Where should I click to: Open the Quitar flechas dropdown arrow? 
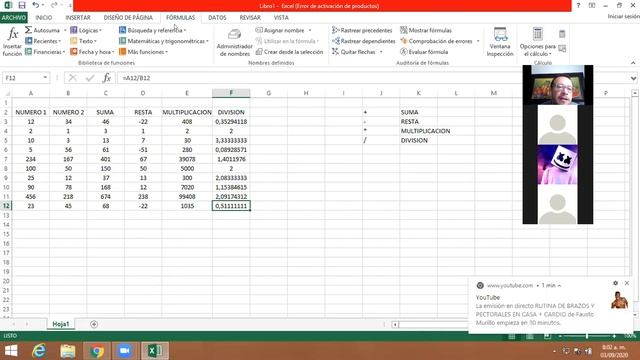(x=381, y=52)
